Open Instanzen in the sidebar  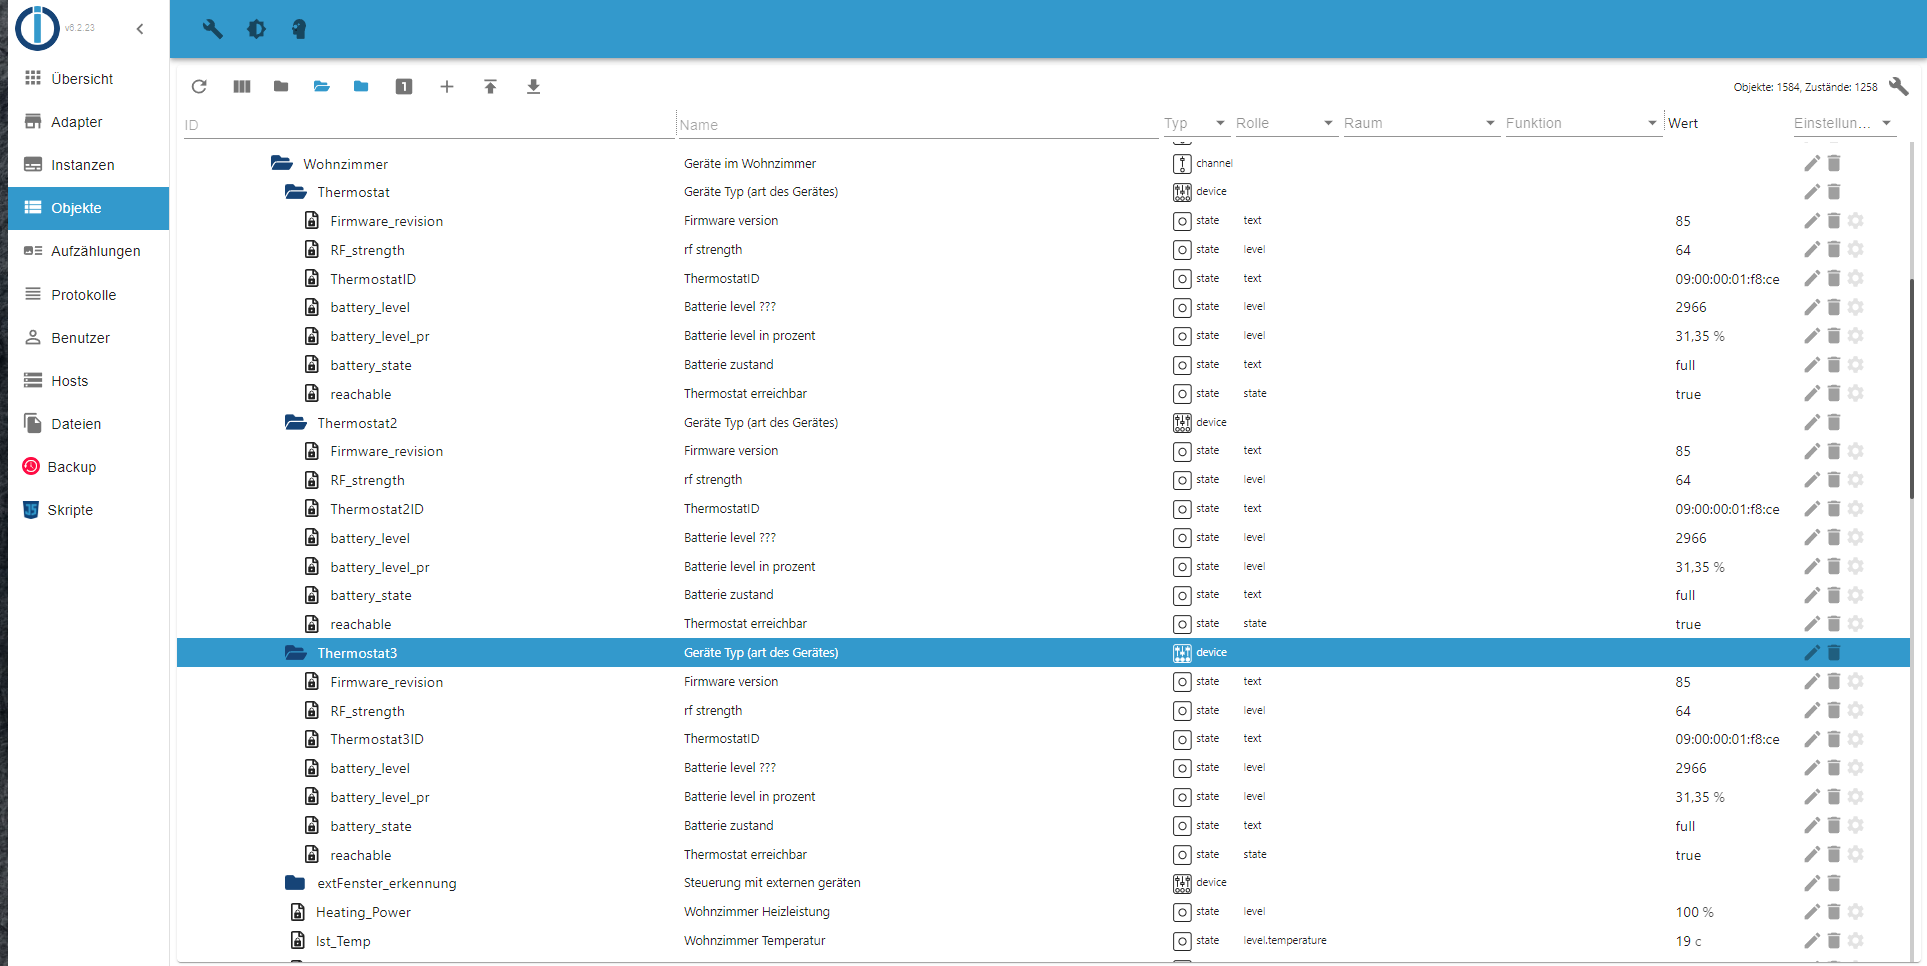pyautogui.click(x=88, y=165)
